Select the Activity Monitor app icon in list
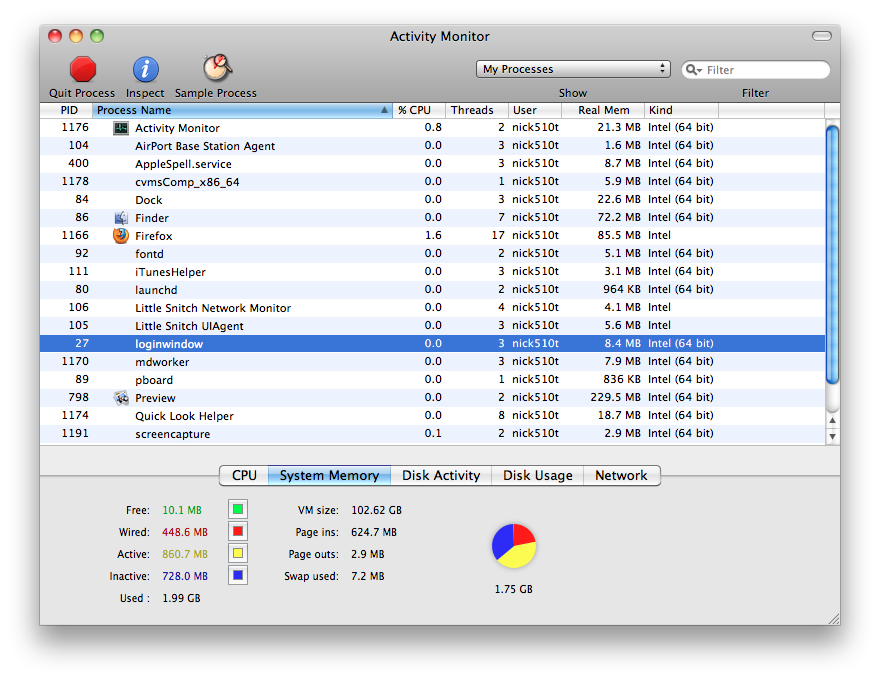The image size is (880, 680). tap(121, 128)
